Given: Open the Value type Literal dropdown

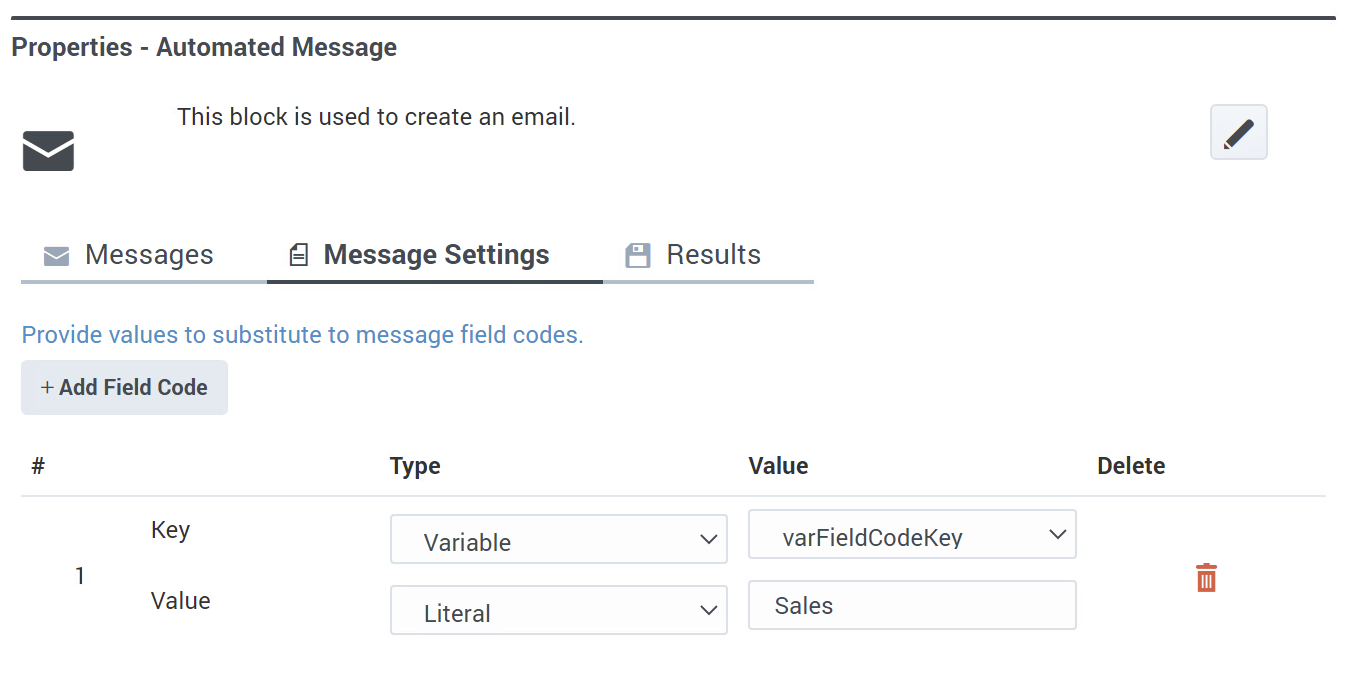Looking at the screenshot, I should point(558,610).
